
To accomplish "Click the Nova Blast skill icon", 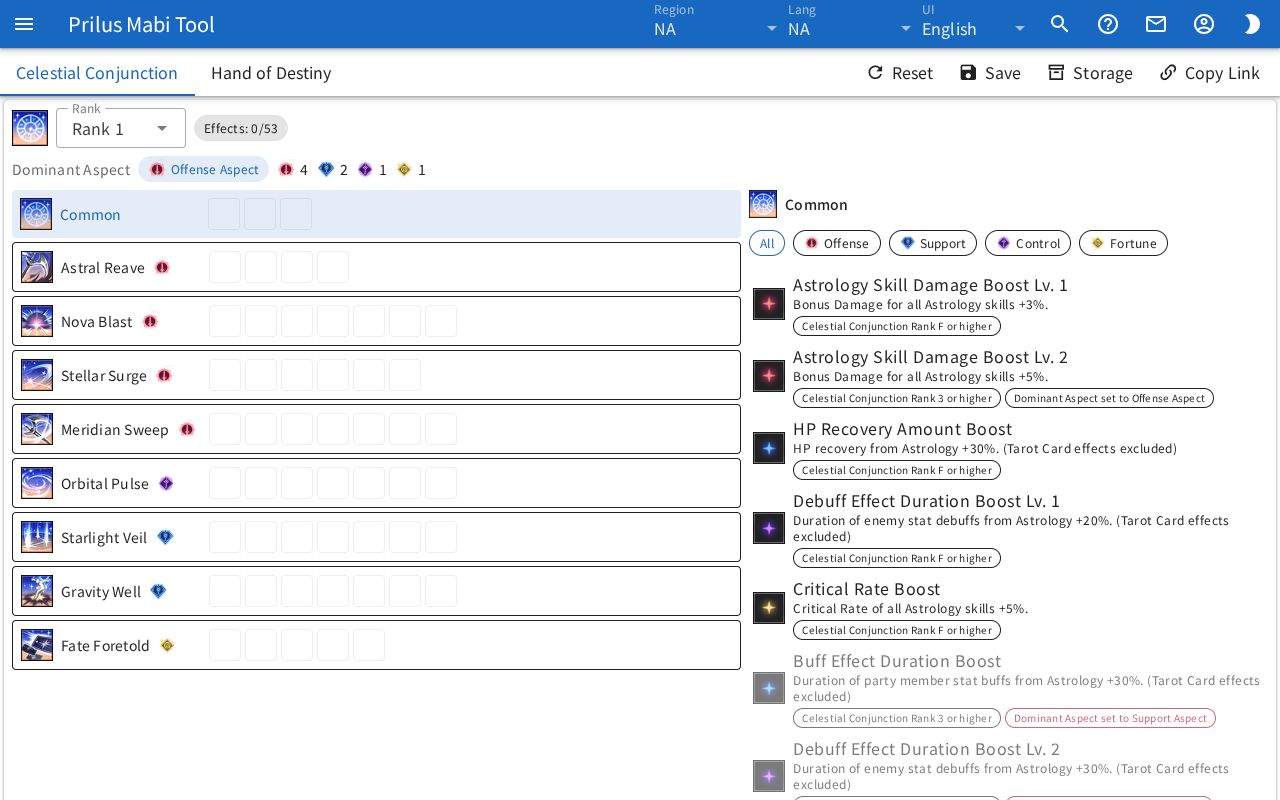I will [x=37, y=322].
